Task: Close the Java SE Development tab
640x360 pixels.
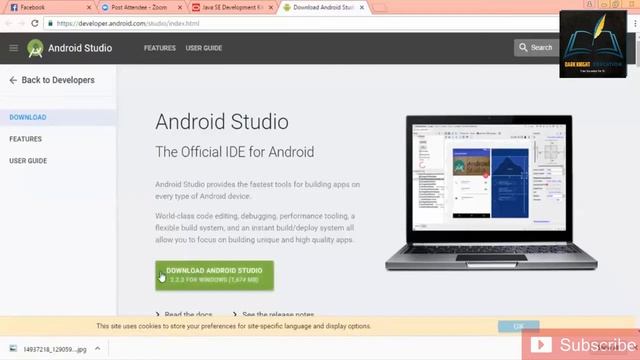Action: 271,7
